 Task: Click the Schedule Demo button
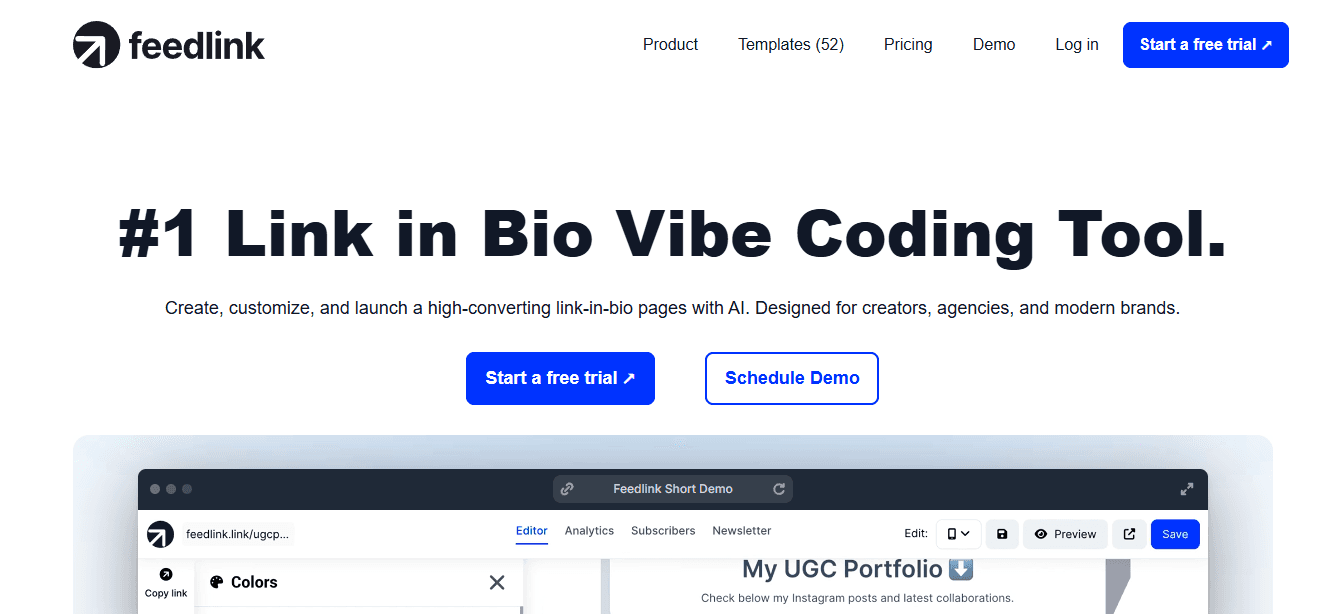(x=791, y=378)
